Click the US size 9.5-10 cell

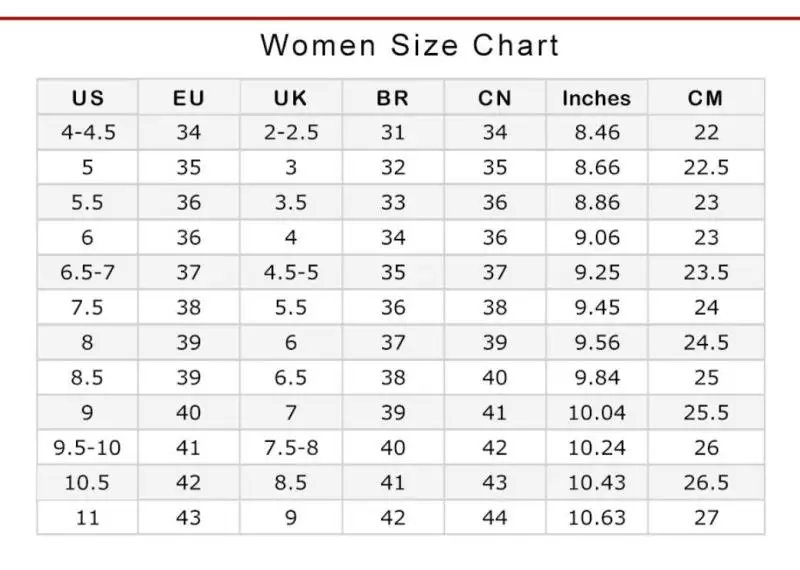pyautogui.click(x=87, y=448)
